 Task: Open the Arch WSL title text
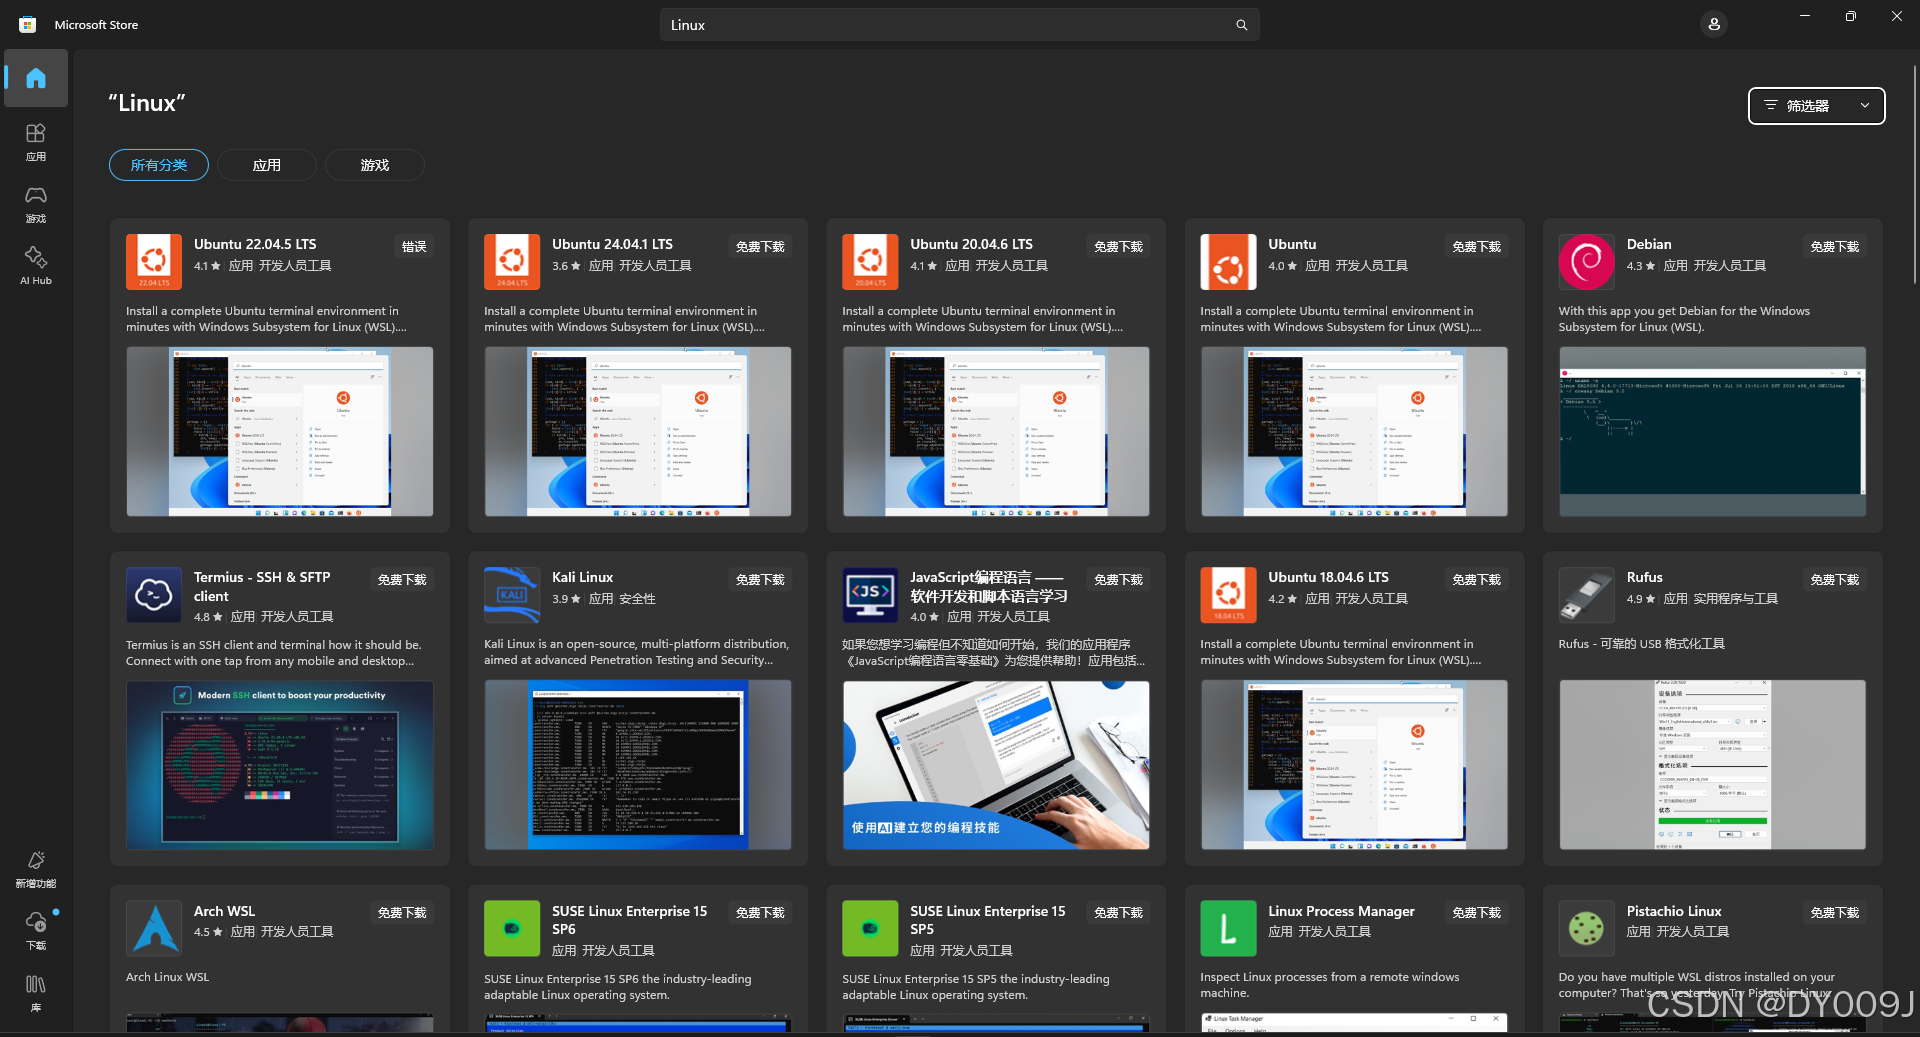[224, 911]
